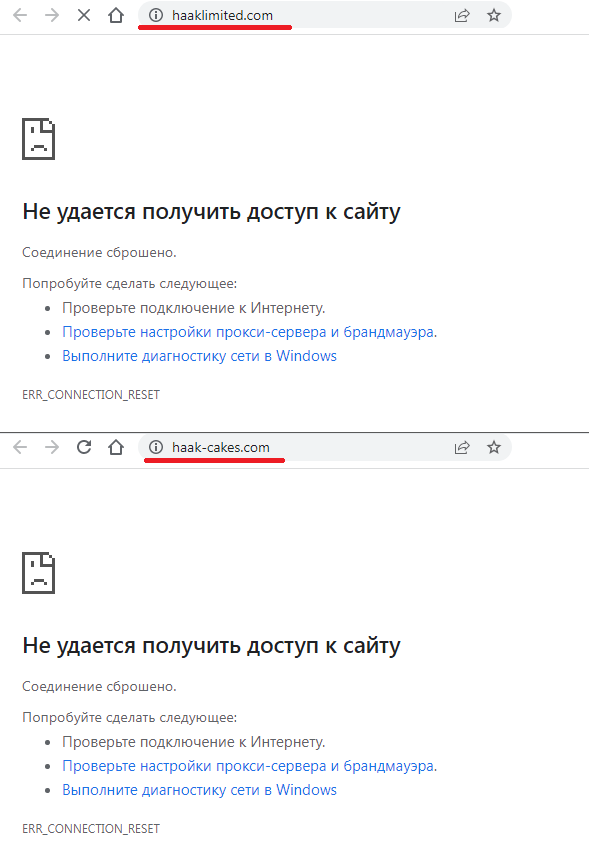Run Windows network diagnostics link for haaklimited.com
Image resolution: width=589 pixels, height=848 pixels.
pyautogui.click(x=199, y=356)
